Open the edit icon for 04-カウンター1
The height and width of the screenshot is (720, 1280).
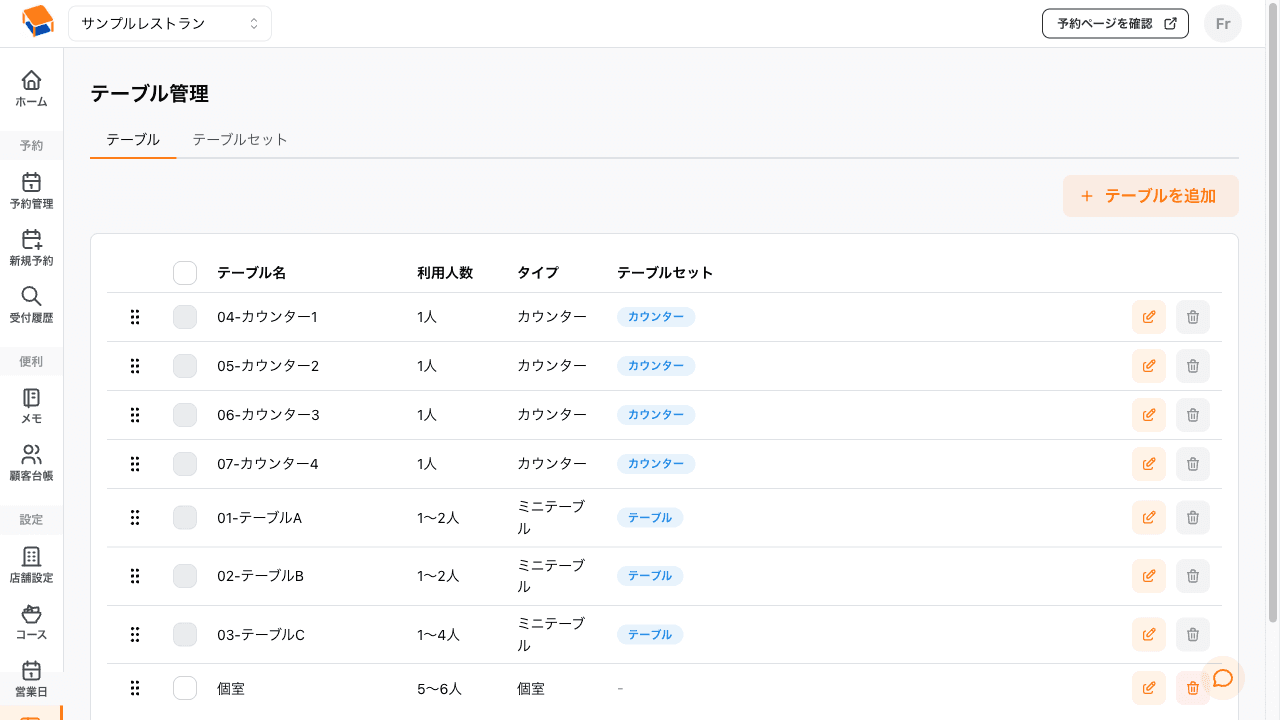[1148, 316]
